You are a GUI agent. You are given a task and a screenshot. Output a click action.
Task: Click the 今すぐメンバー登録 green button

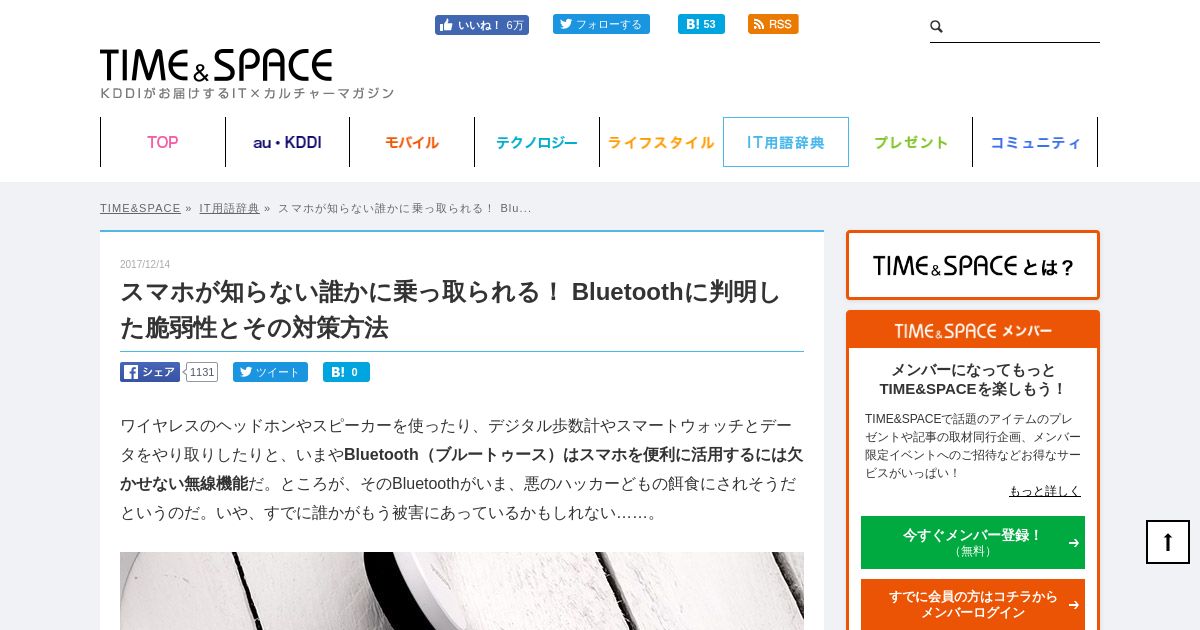(x=973, y=542)
